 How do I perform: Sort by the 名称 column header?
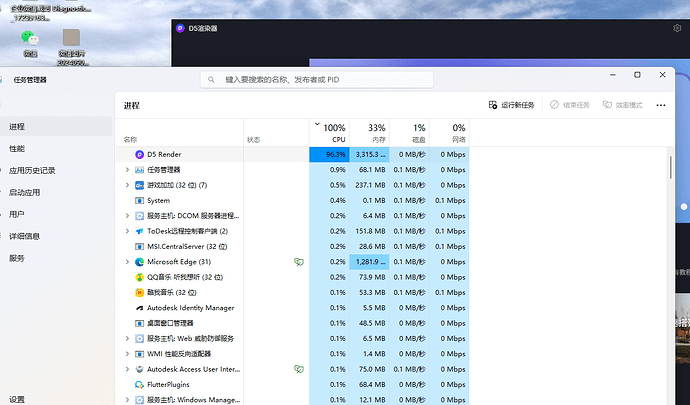click(x=179, y=133)
